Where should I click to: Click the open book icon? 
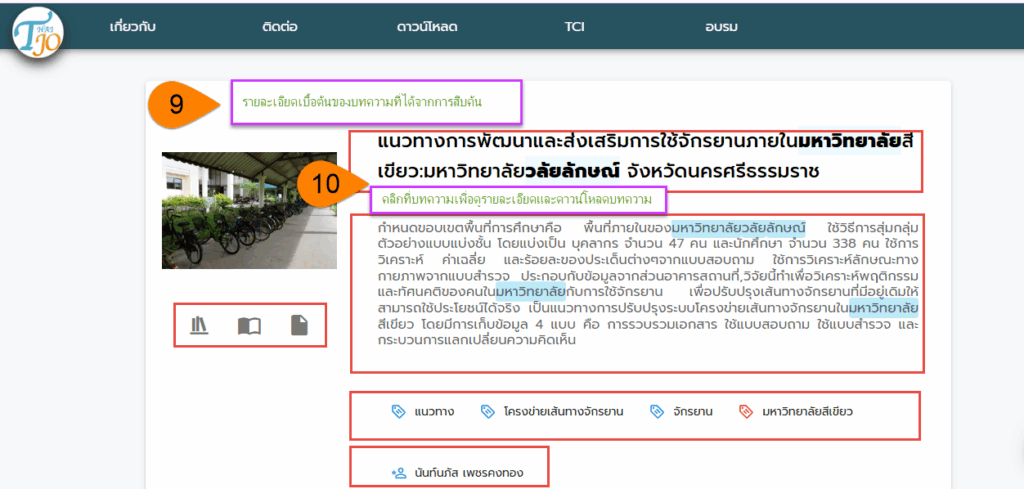click(x=249, y=325)
